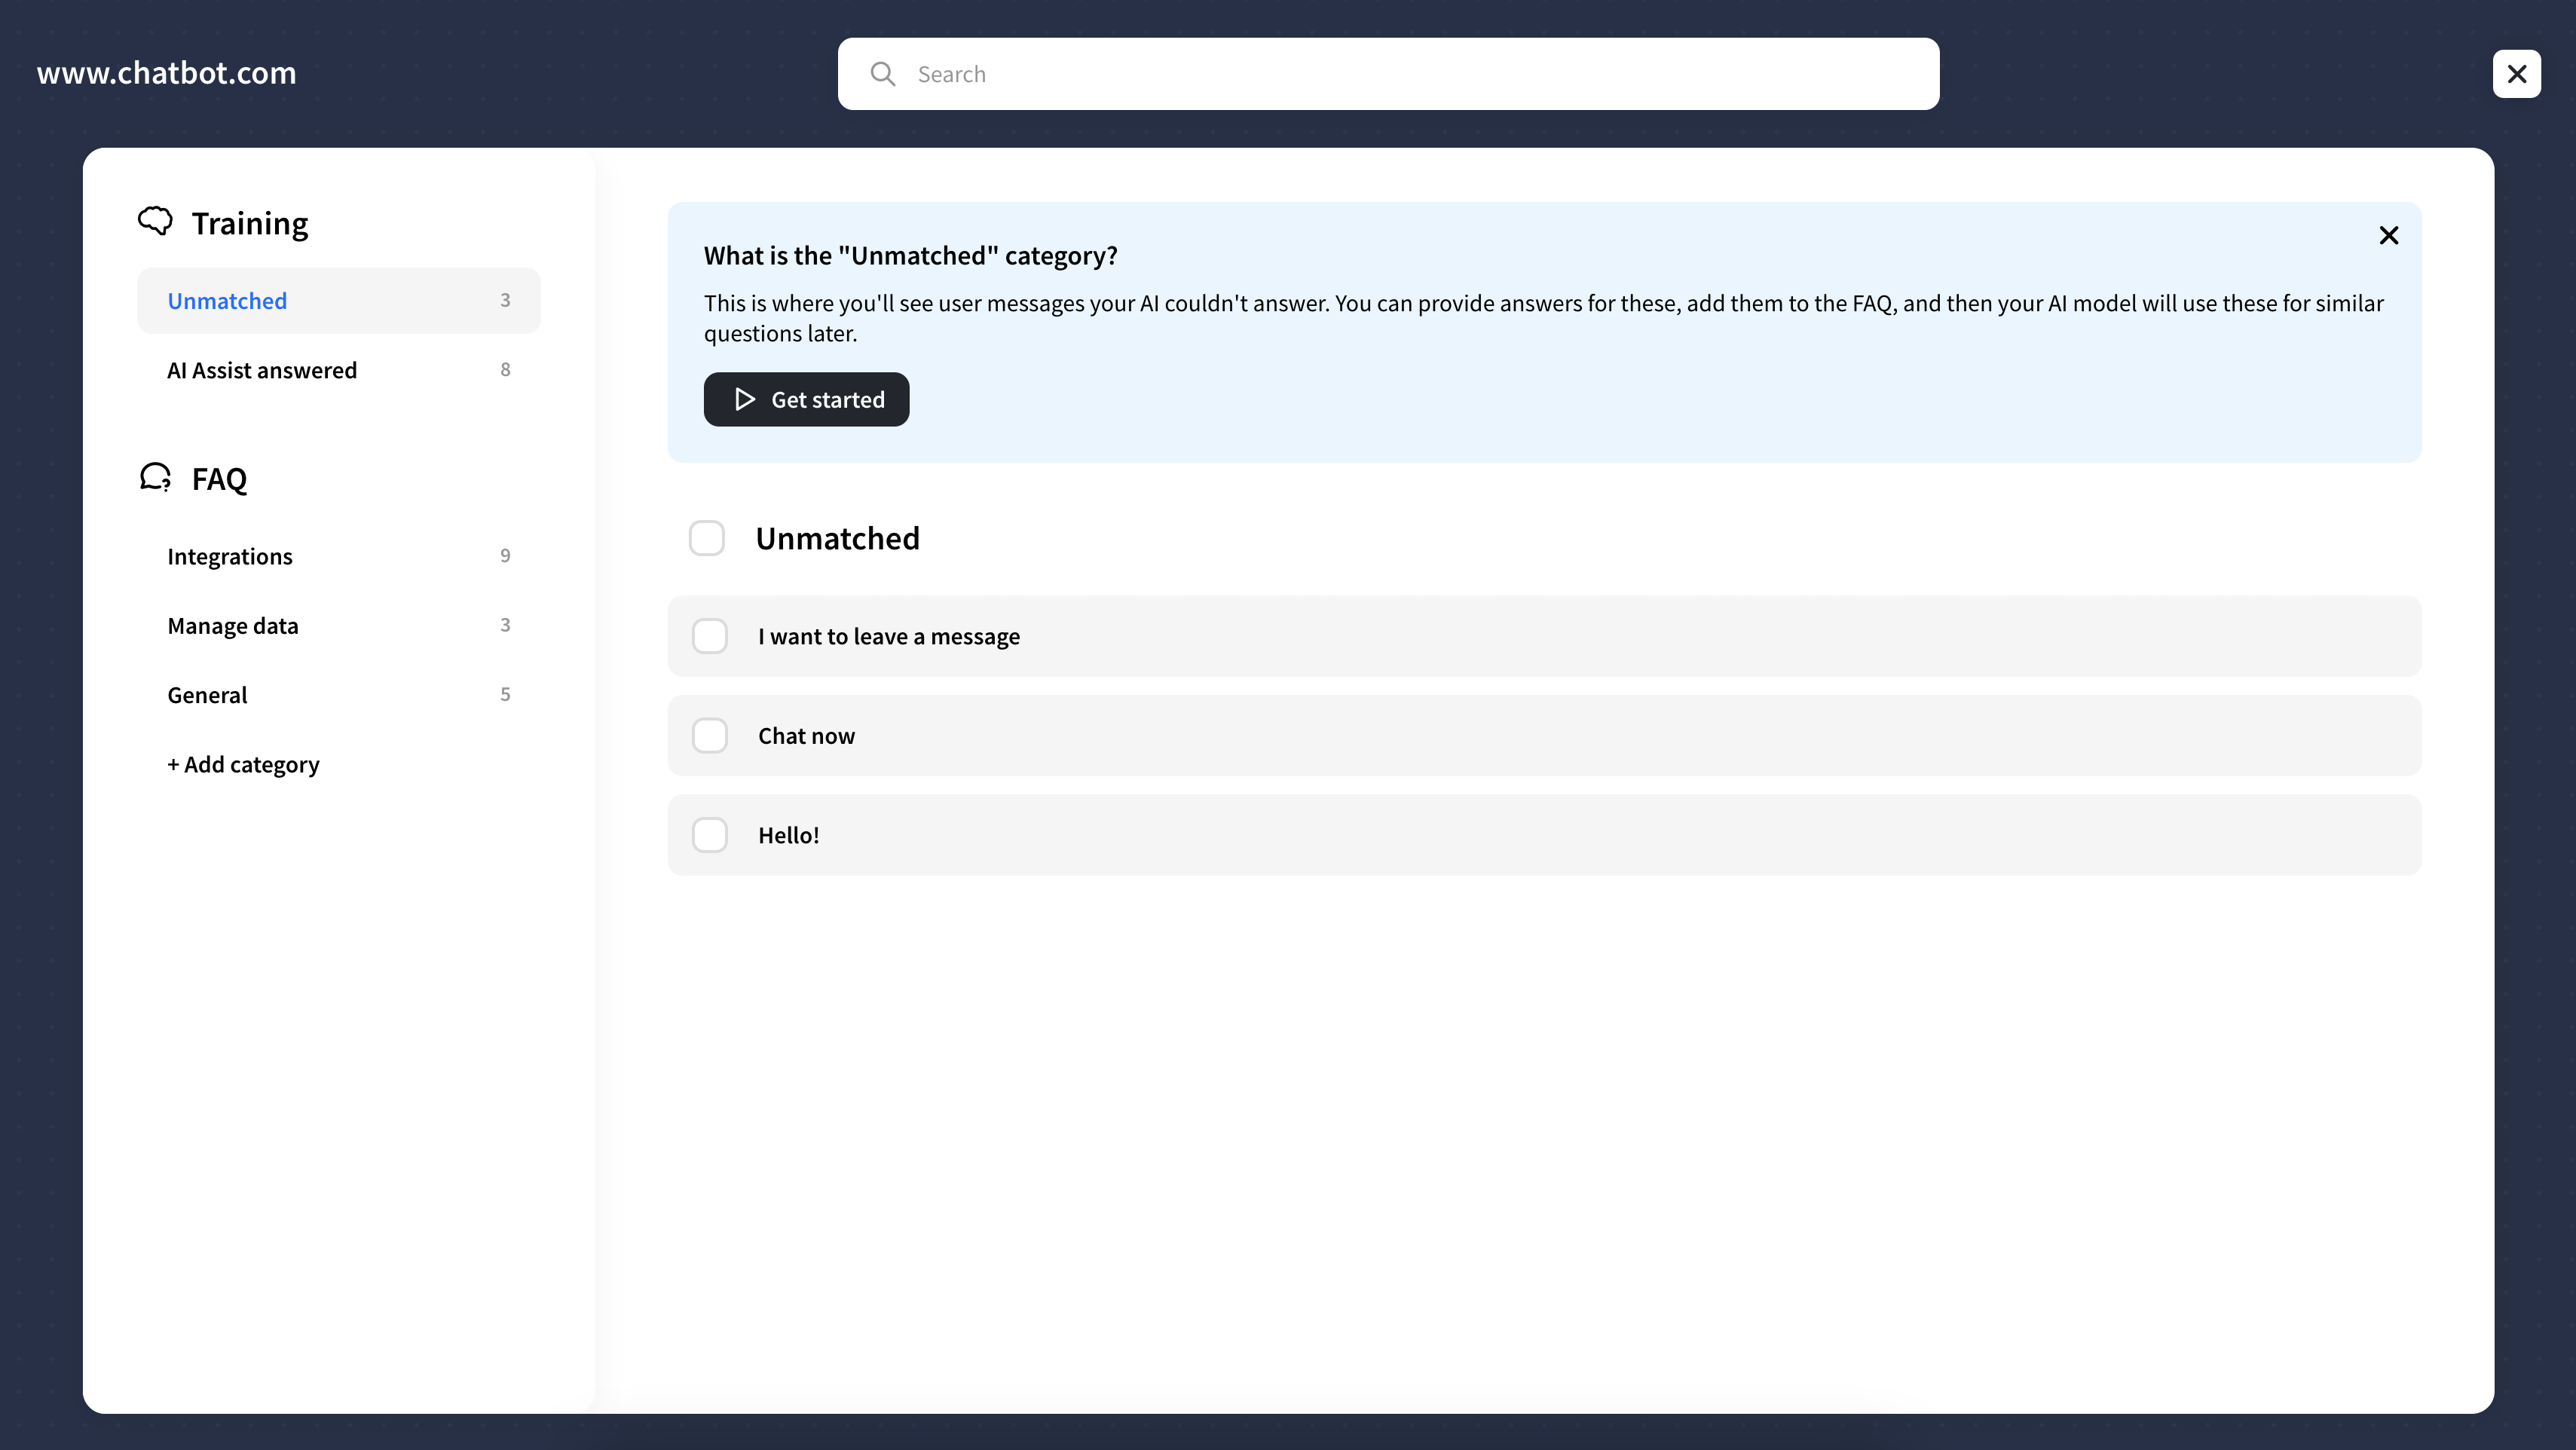Screen dimensions: 2576x1450
Task: Dismiss the Unmatched category info banner
Action: pyautogui.click(x=2389, y=235)
